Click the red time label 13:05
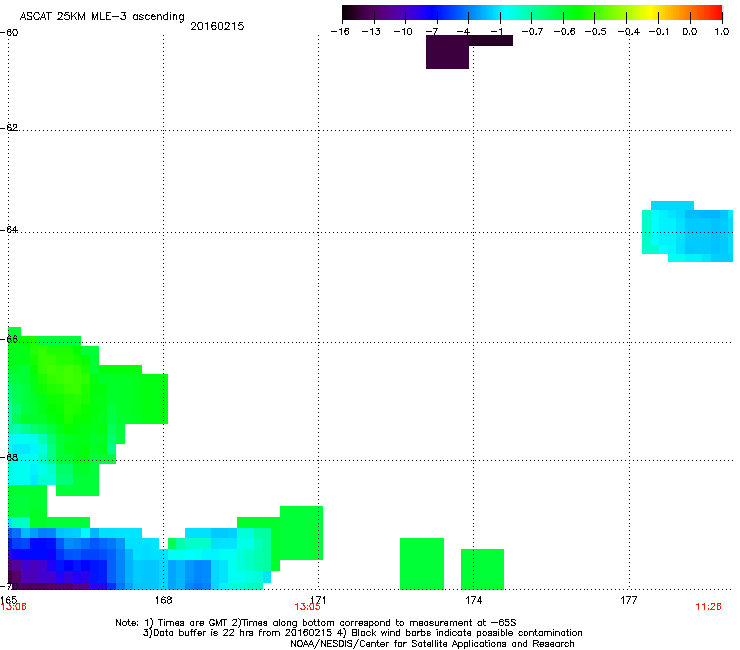The image size is (740, 650). tap(307, 607)
